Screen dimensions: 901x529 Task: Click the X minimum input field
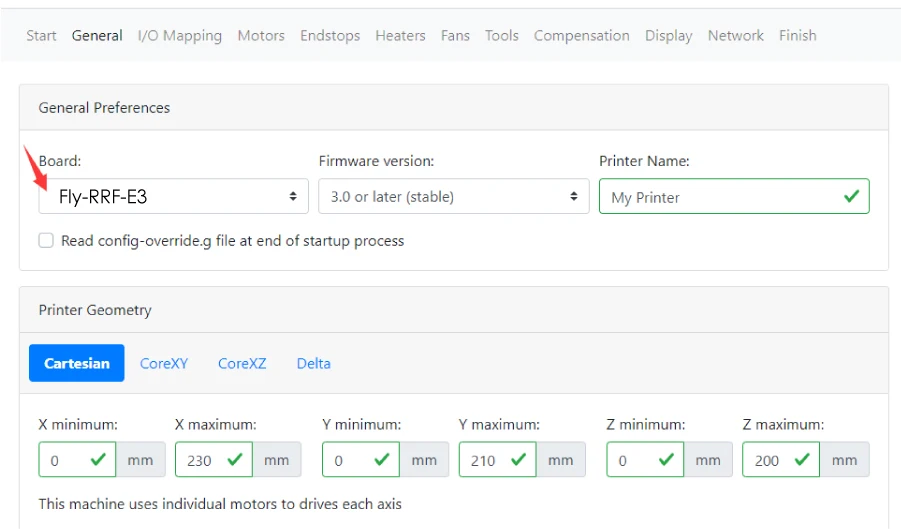click(x=67, y=460)
